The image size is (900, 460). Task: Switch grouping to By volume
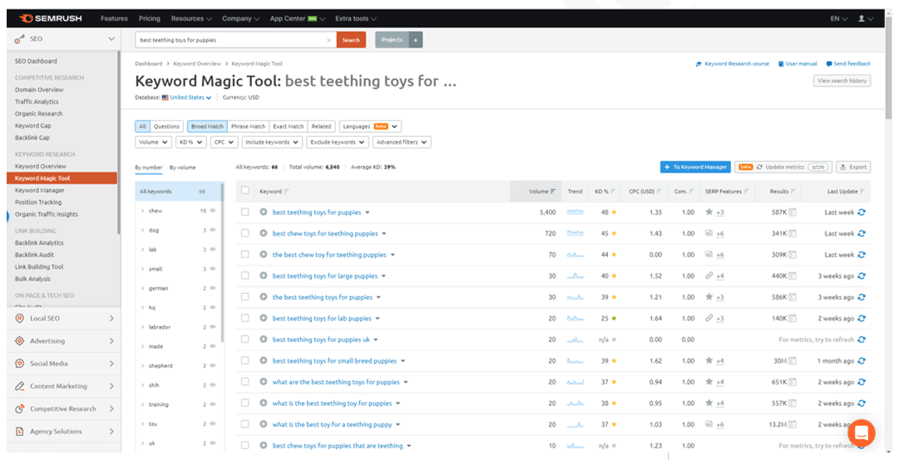(183, 168)
